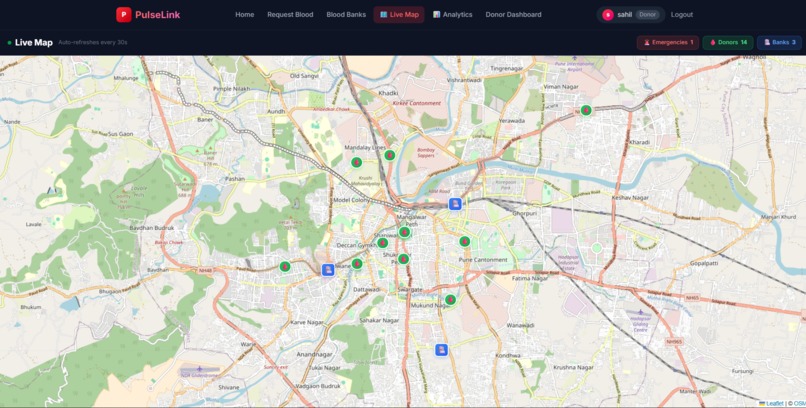Screen dimensions: 806x408
Task: Open blood bank marker below Mukund Nagar
Action: tap(441, 350)
